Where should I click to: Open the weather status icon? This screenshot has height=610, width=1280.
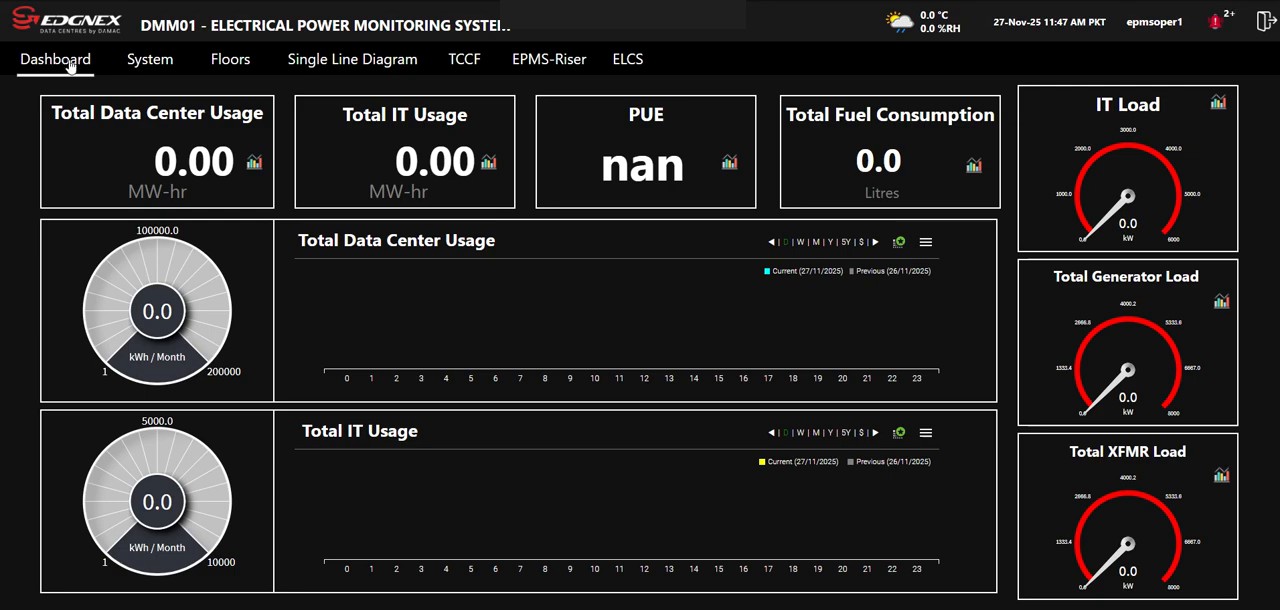(900, 22)
